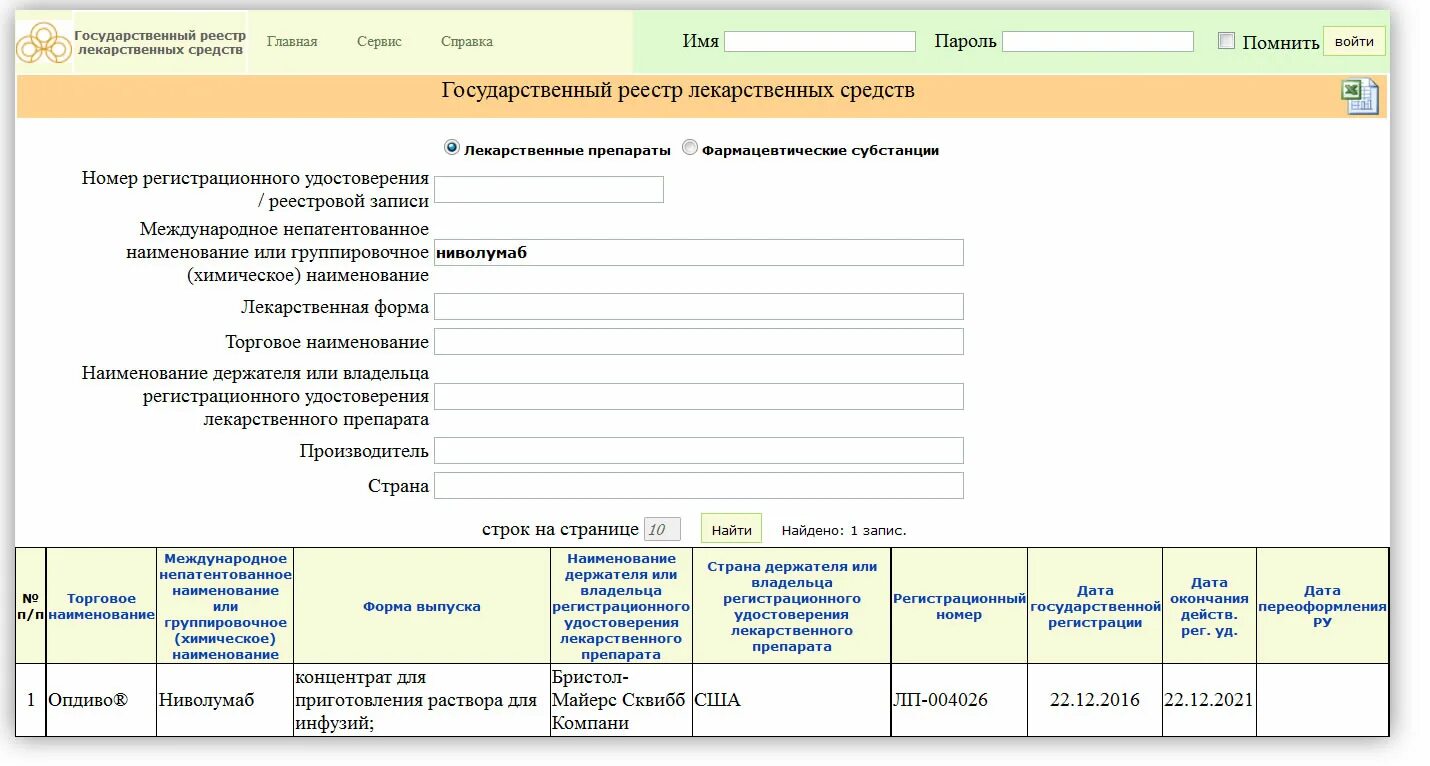Sort by Торговое наименование column header

[101, 606]
